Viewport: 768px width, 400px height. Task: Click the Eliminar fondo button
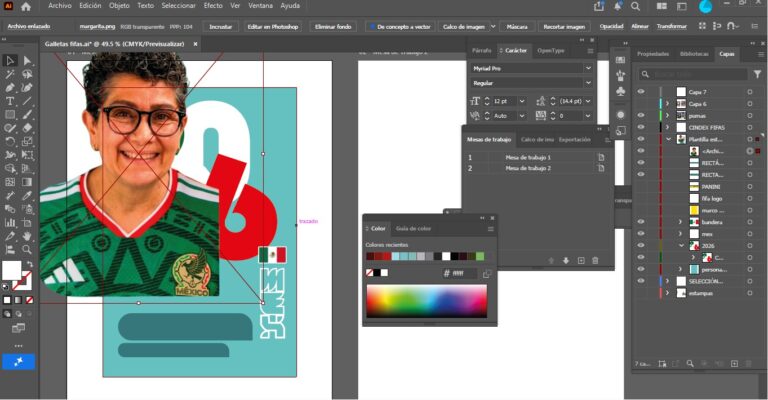pyautogui.click(x=333, y=26)
